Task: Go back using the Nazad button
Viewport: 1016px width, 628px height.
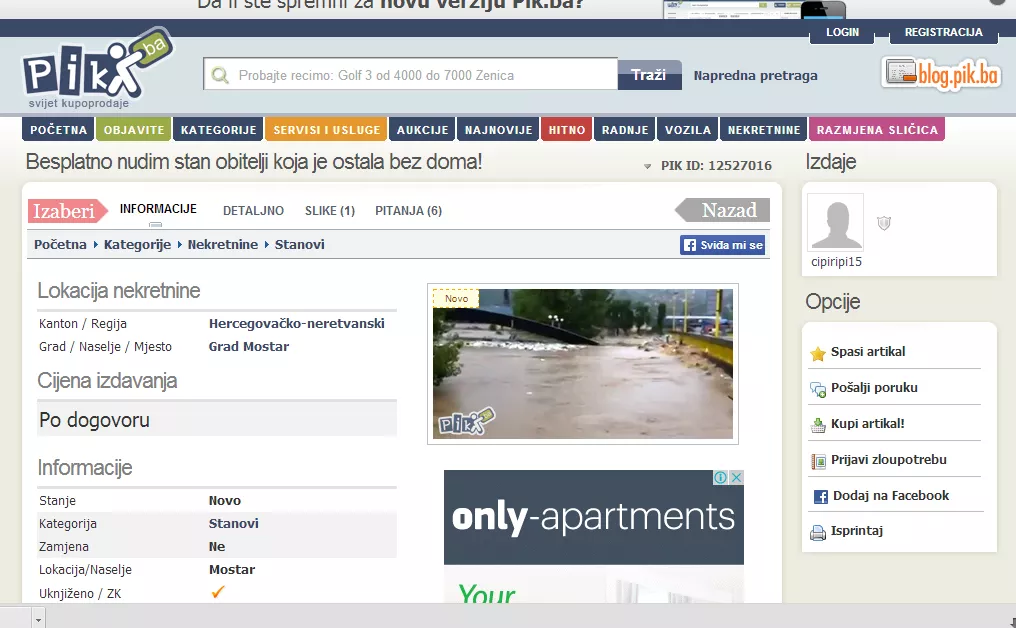Action: [724, 210]
